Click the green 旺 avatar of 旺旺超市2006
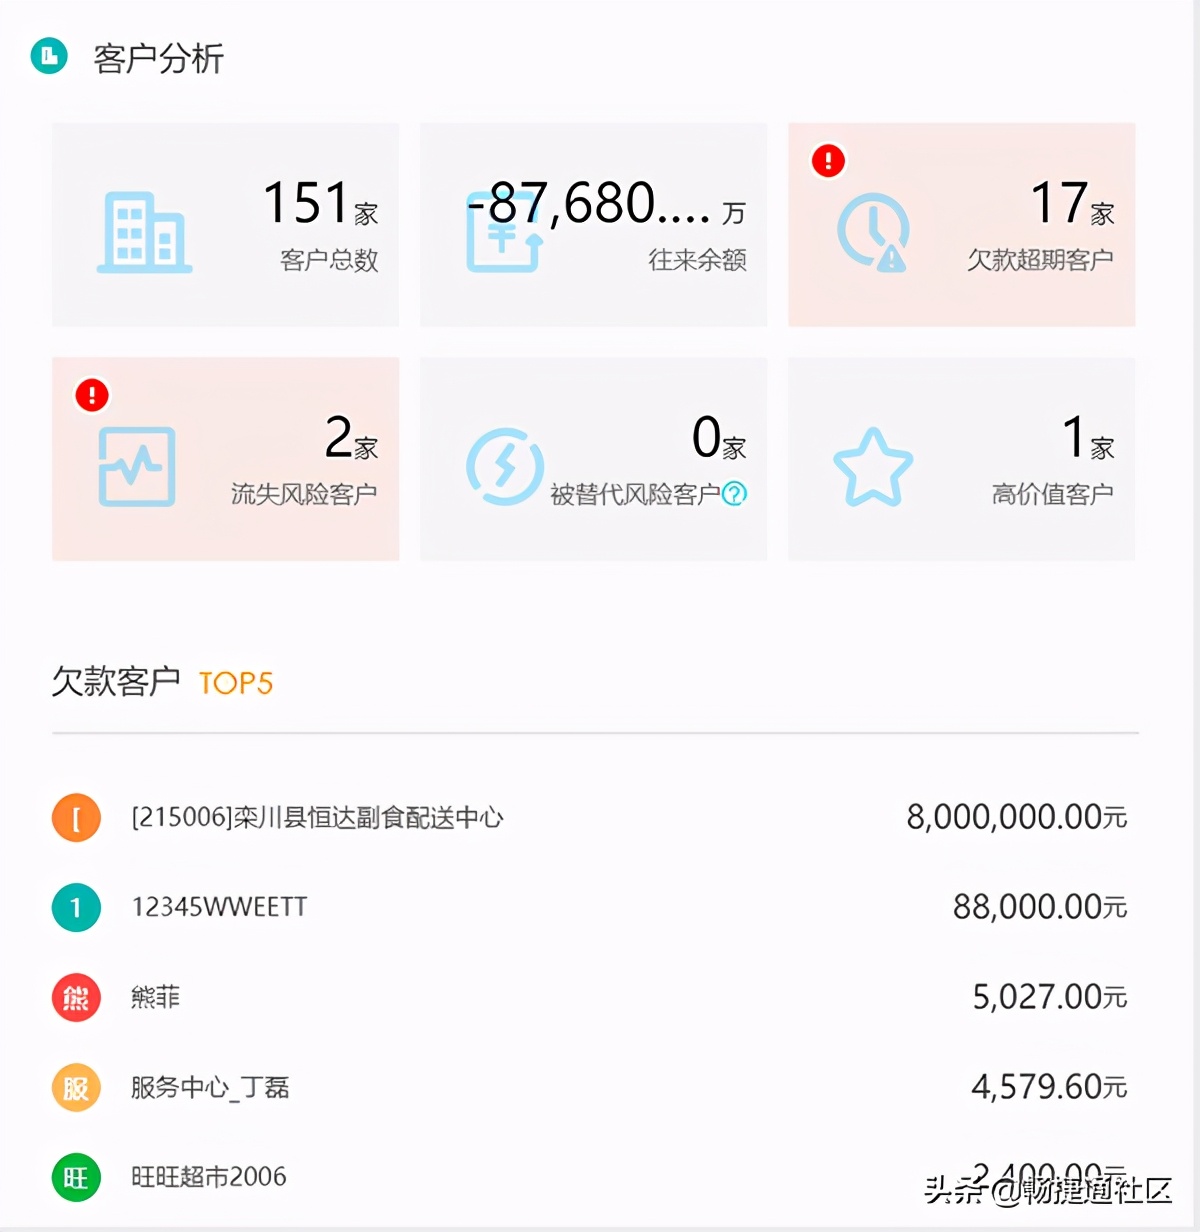Screen dimensions: 1200x1232 76,1177
